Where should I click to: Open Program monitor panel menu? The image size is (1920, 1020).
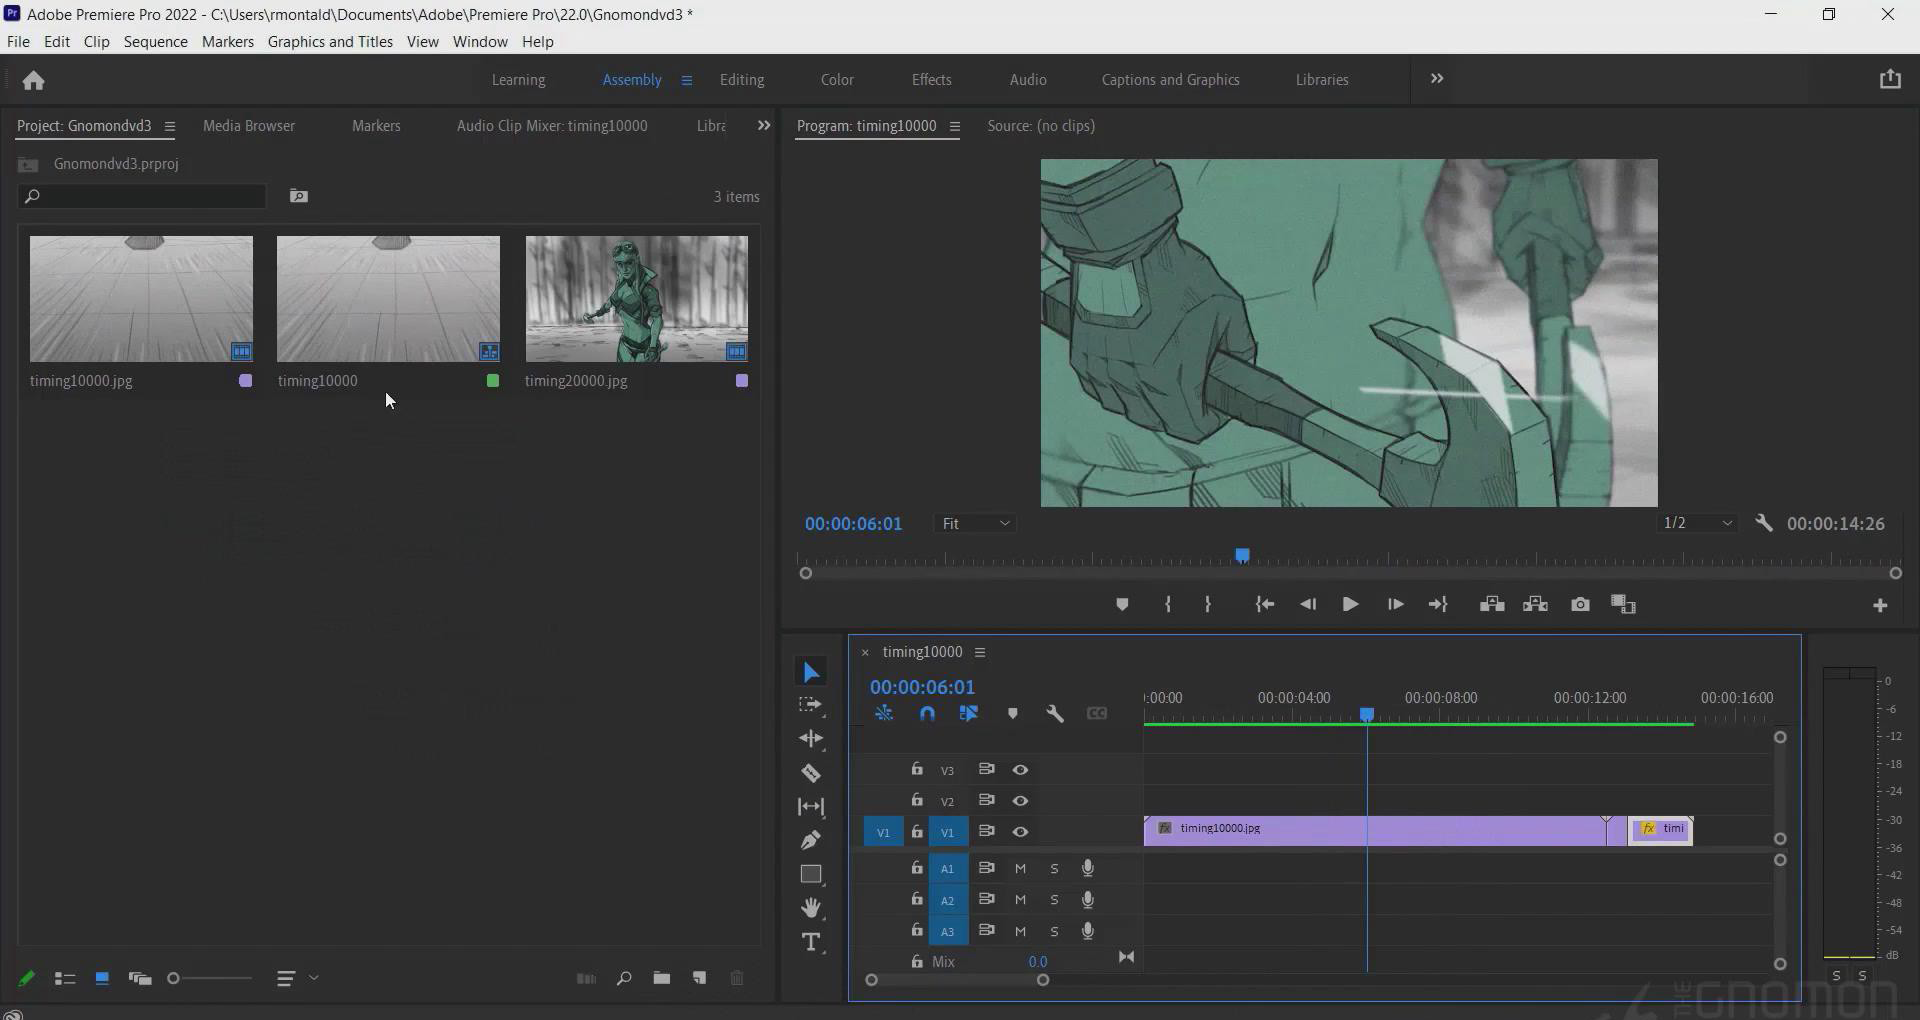pos(955,126)
